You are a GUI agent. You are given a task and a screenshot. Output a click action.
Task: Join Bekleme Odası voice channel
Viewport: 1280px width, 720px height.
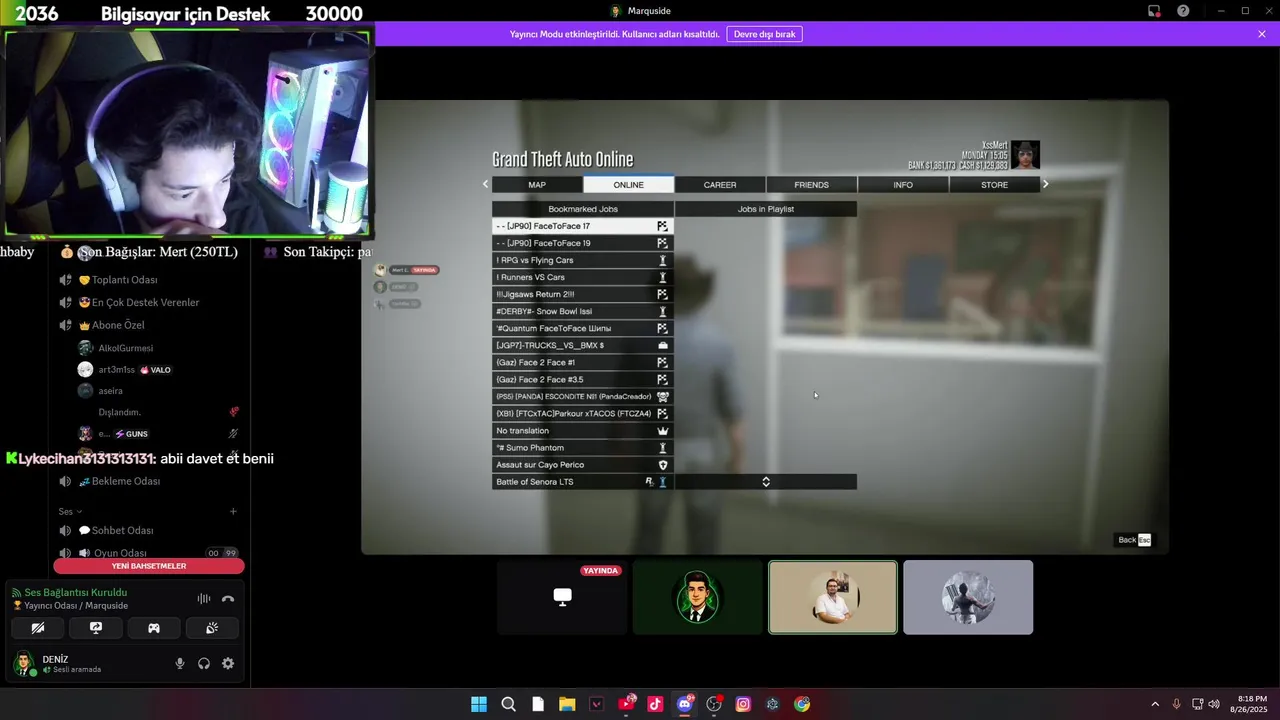126,481
